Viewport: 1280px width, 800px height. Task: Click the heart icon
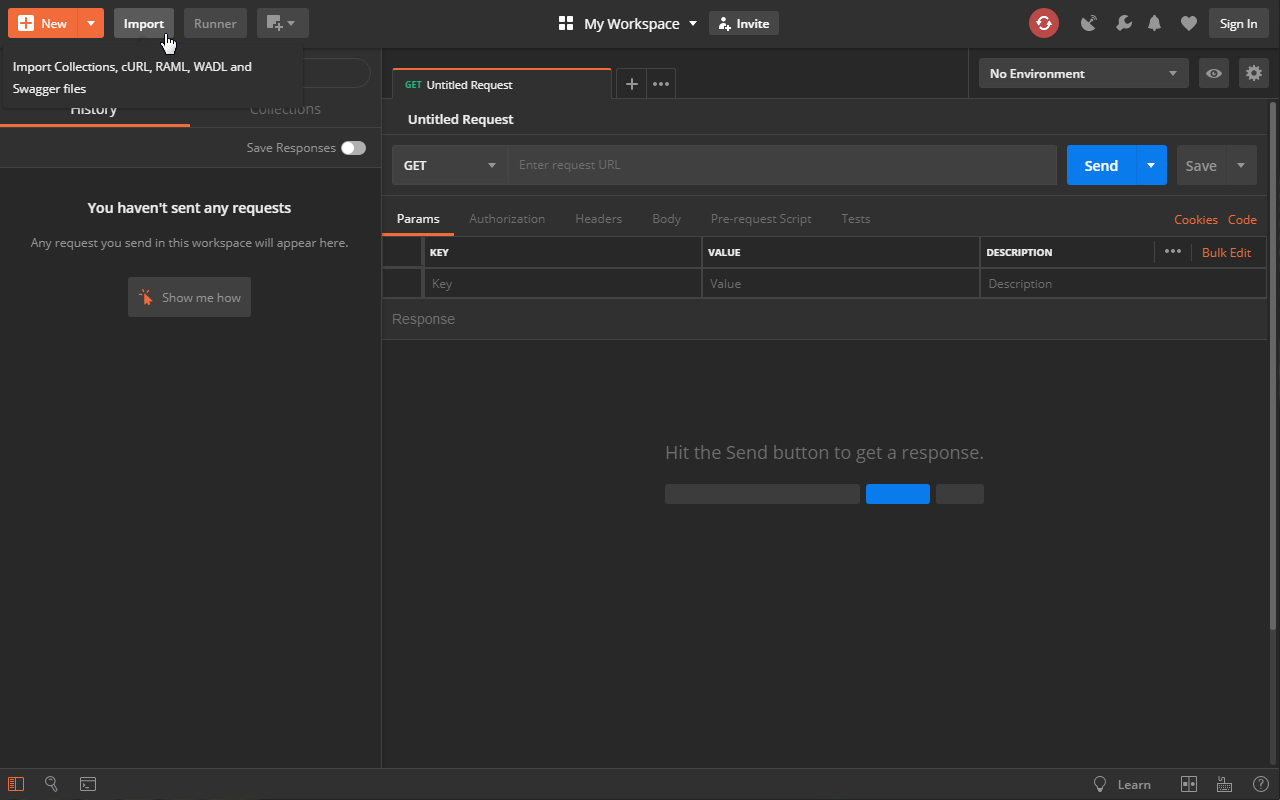pyautogui.click(x=1188, y=23)
